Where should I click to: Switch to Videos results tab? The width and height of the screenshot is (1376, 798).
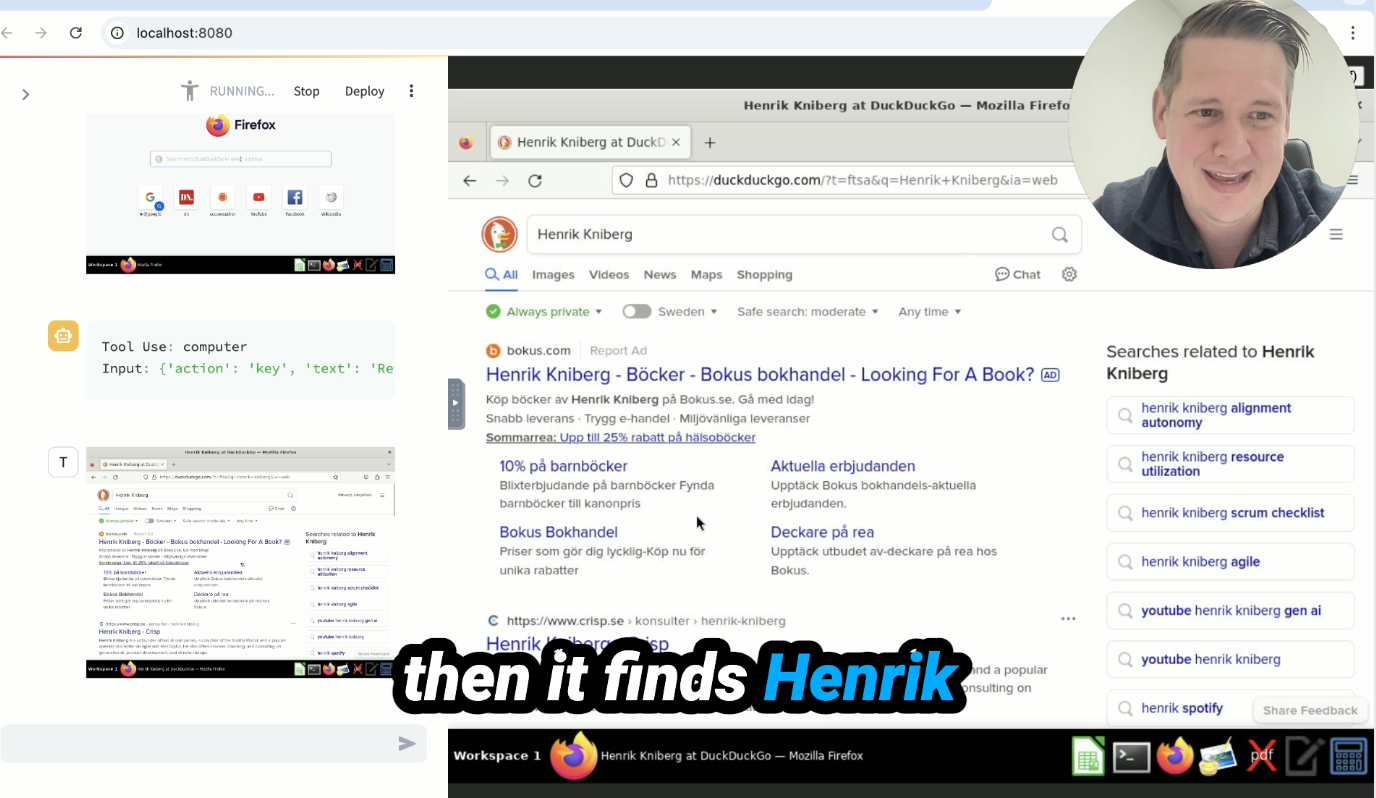coord(609,274)
